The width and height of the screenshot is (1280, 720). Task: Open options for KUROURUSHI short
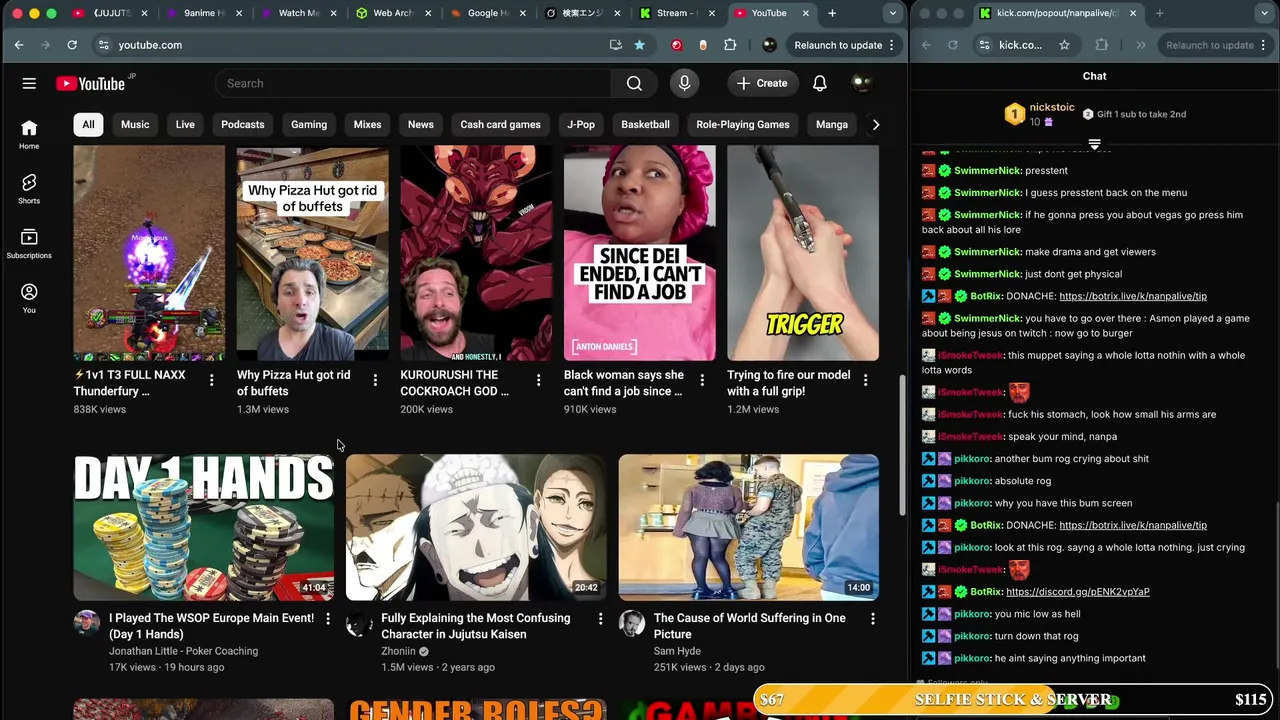[x=538, y=380]
